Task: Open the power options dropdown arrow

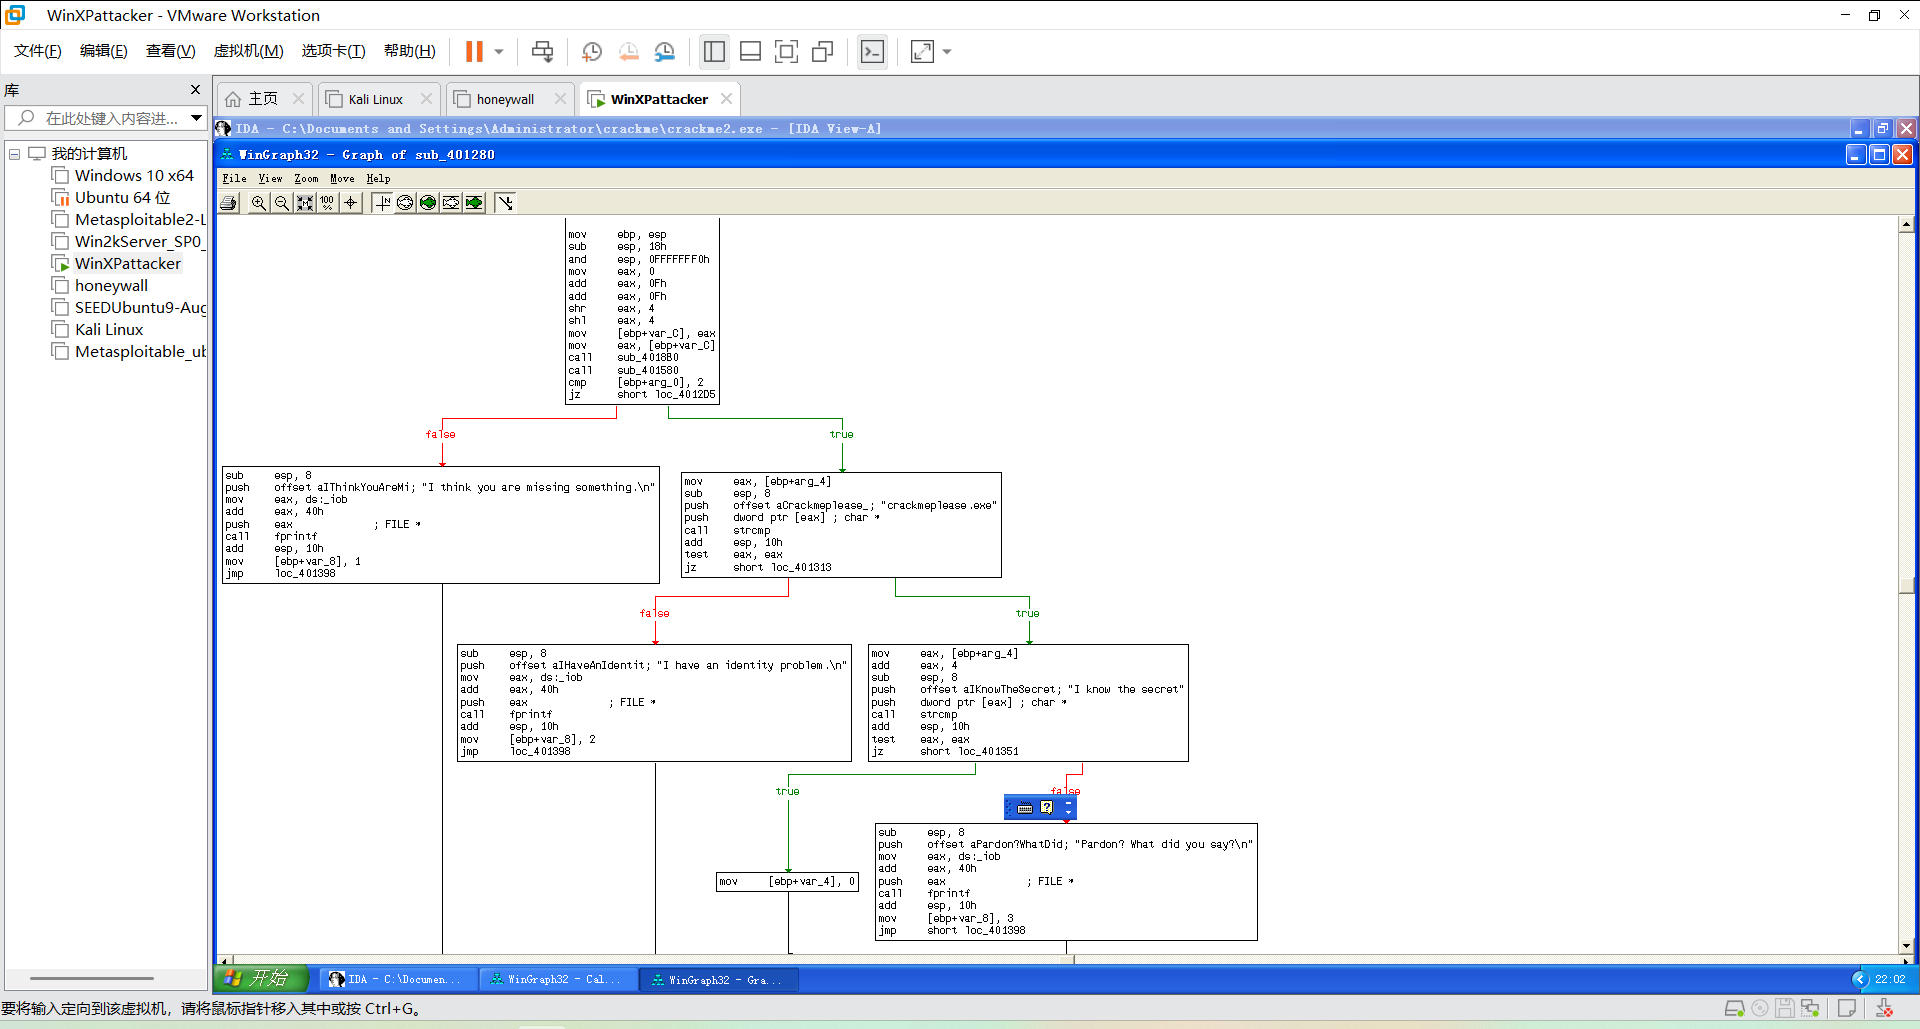Action: pyautogui.click(x=499, y=51)
